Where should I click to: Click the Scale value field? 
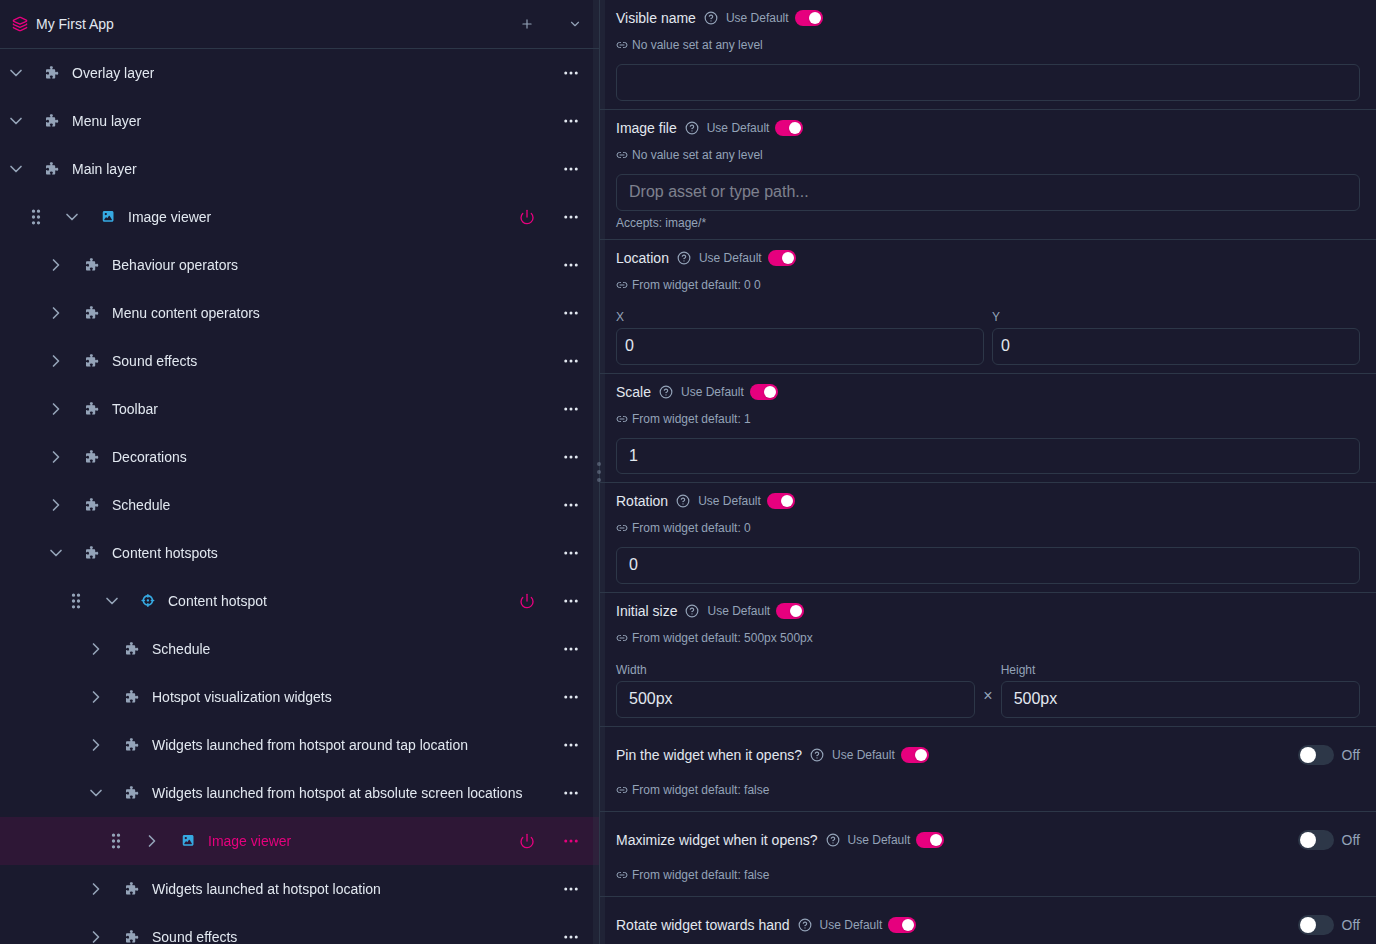[988, 457]
